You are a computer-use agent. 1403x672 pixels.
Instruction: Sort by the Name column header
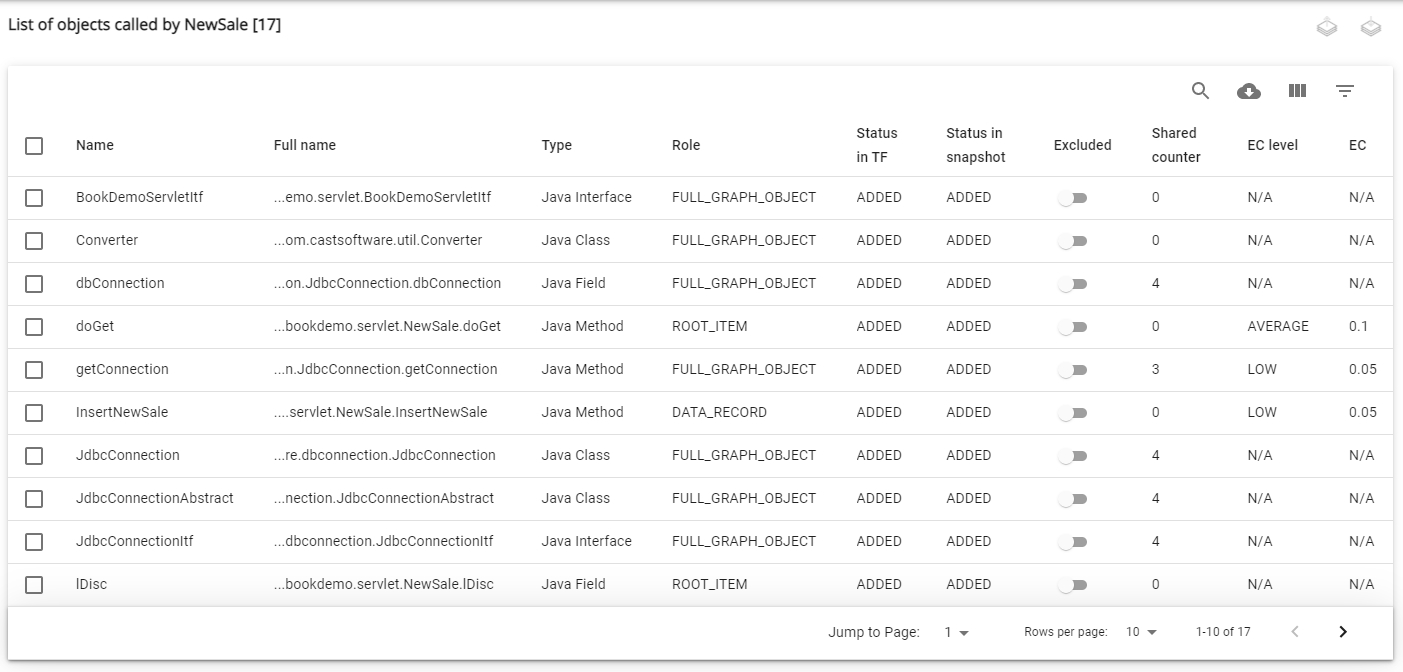pos(95,145)
